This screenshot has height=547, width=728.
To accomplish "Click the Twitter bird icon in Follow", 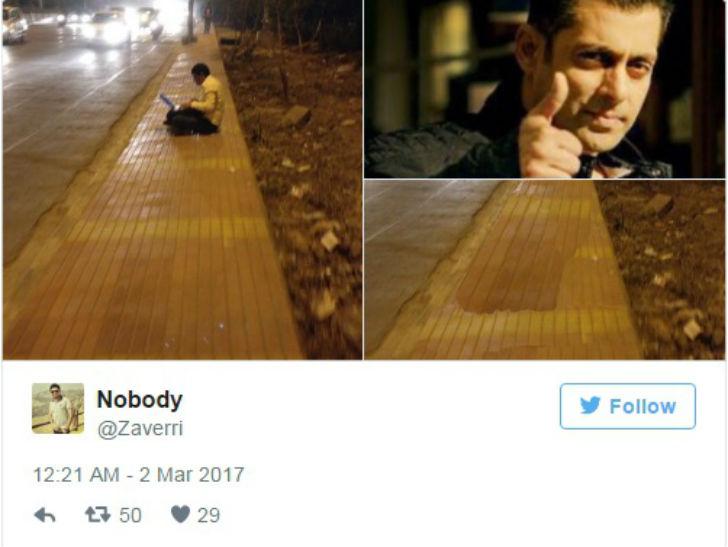I will pyautogui.click(x=591, y=406).
